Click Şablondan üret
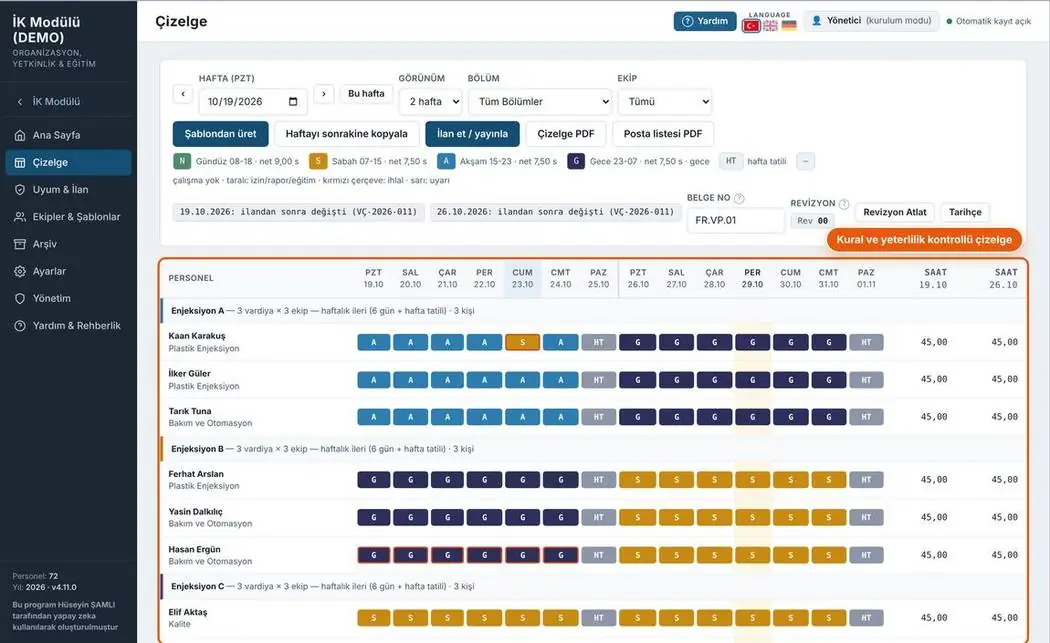Viewport: 1050px width, 643px height. pos(220,134)
